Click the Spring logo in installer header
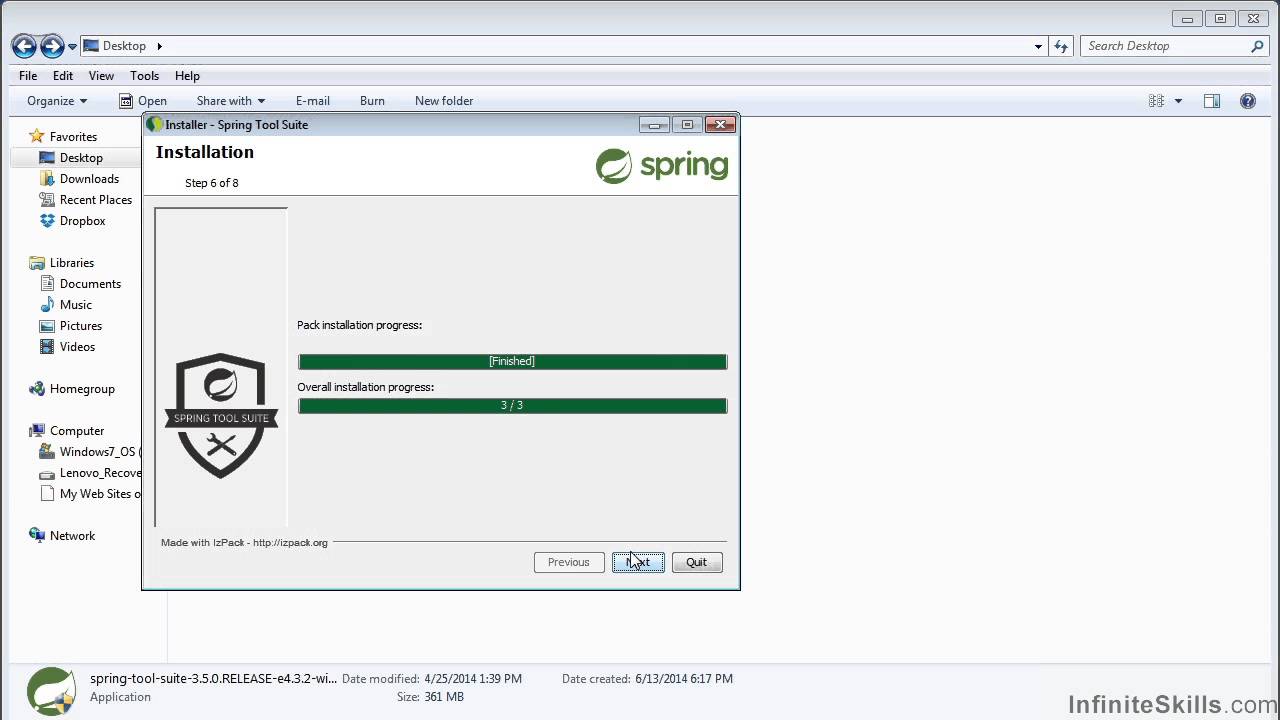This screenshot has height=720, width=1280. click(662, 166)
